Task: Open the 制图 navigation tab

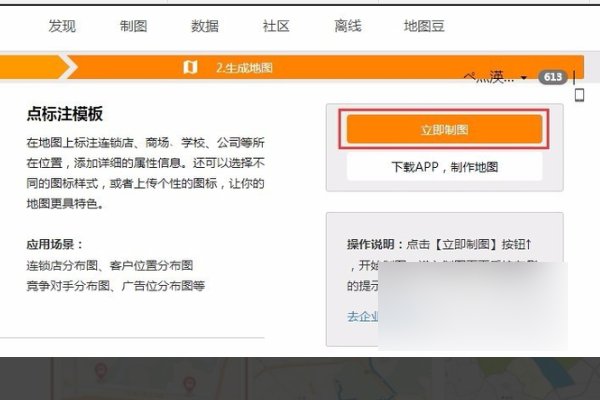Action: tap(134, 26)
